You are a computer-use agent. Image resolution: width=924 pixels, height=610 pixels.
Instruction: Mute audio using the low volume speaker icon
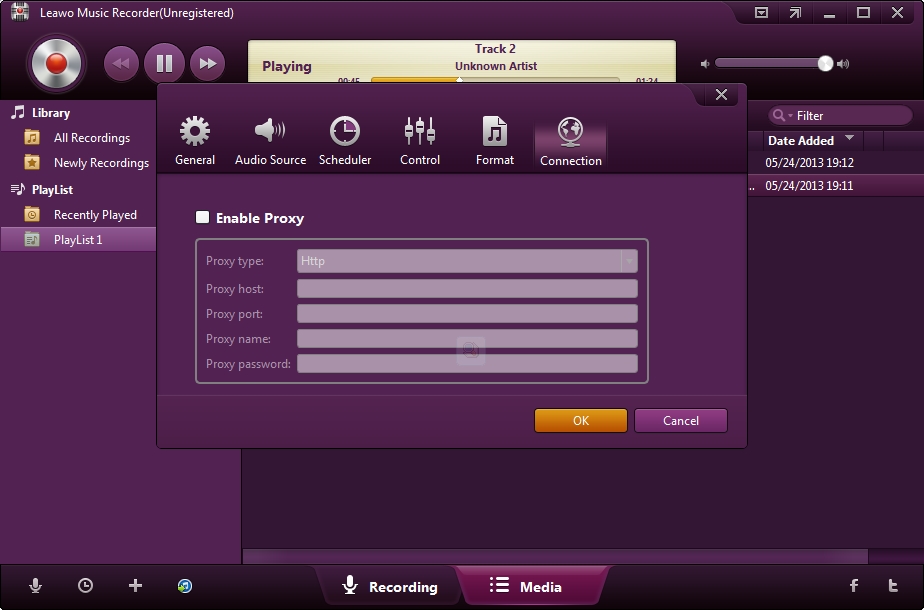click(705, 64)
